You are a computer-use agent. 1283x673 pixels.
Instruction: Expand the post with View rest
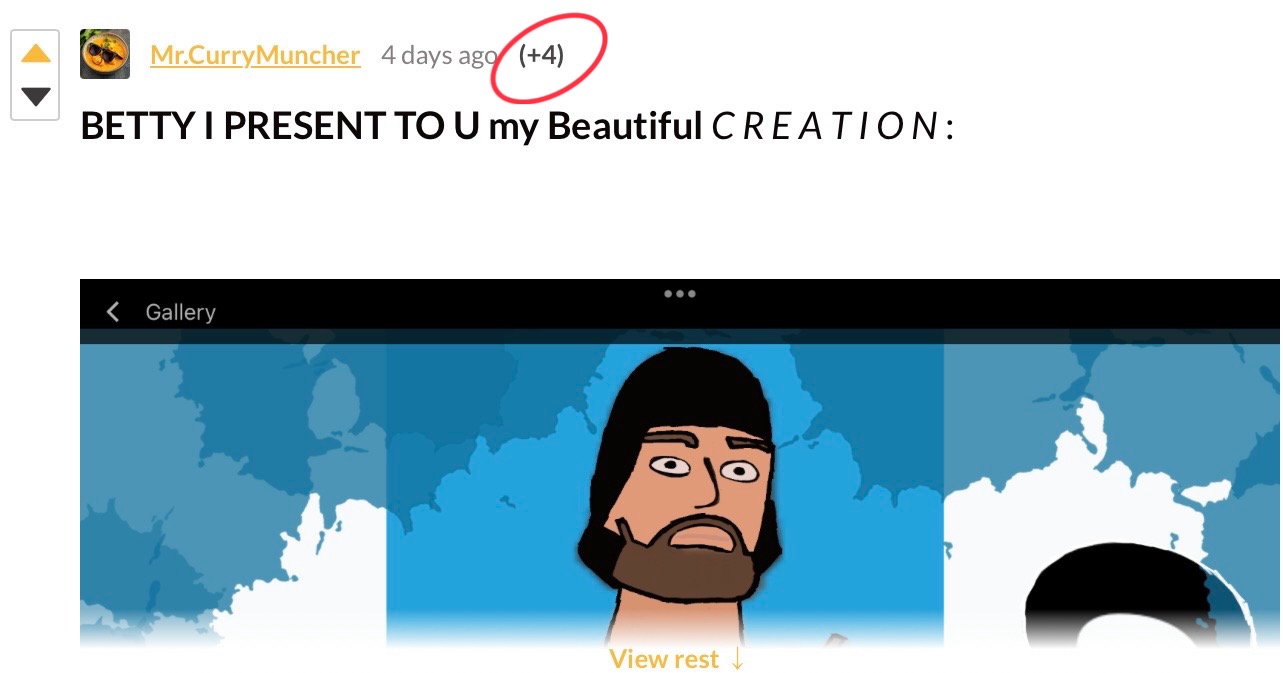(x=677, y=659)
